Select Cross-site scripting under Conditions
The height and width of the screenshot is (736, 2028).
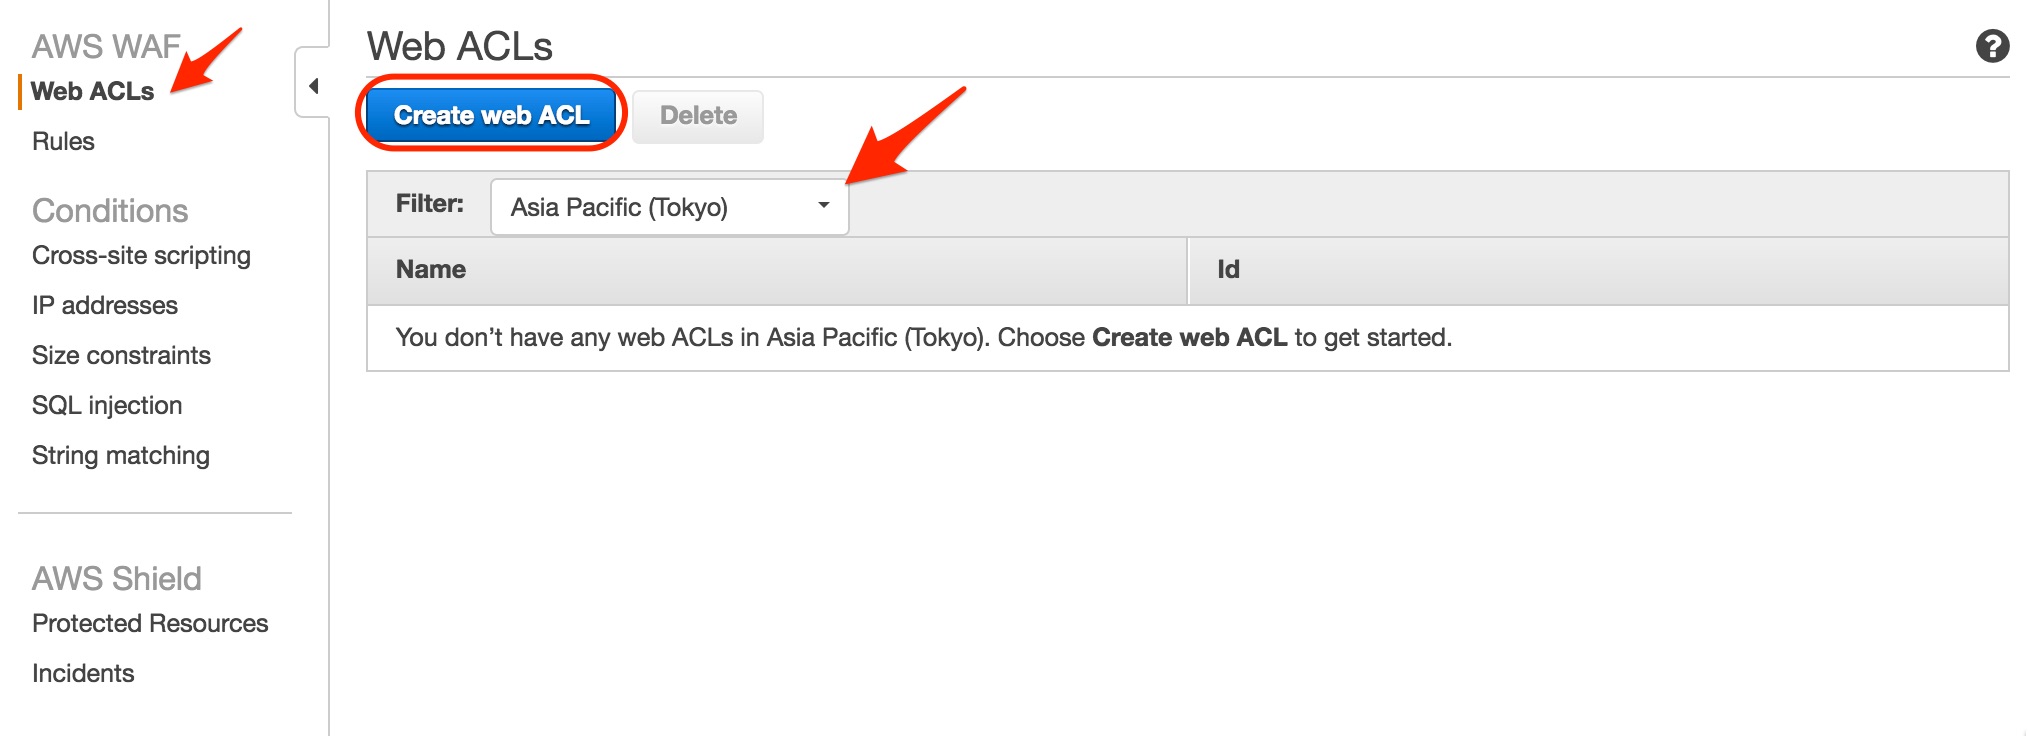point(141,255)
